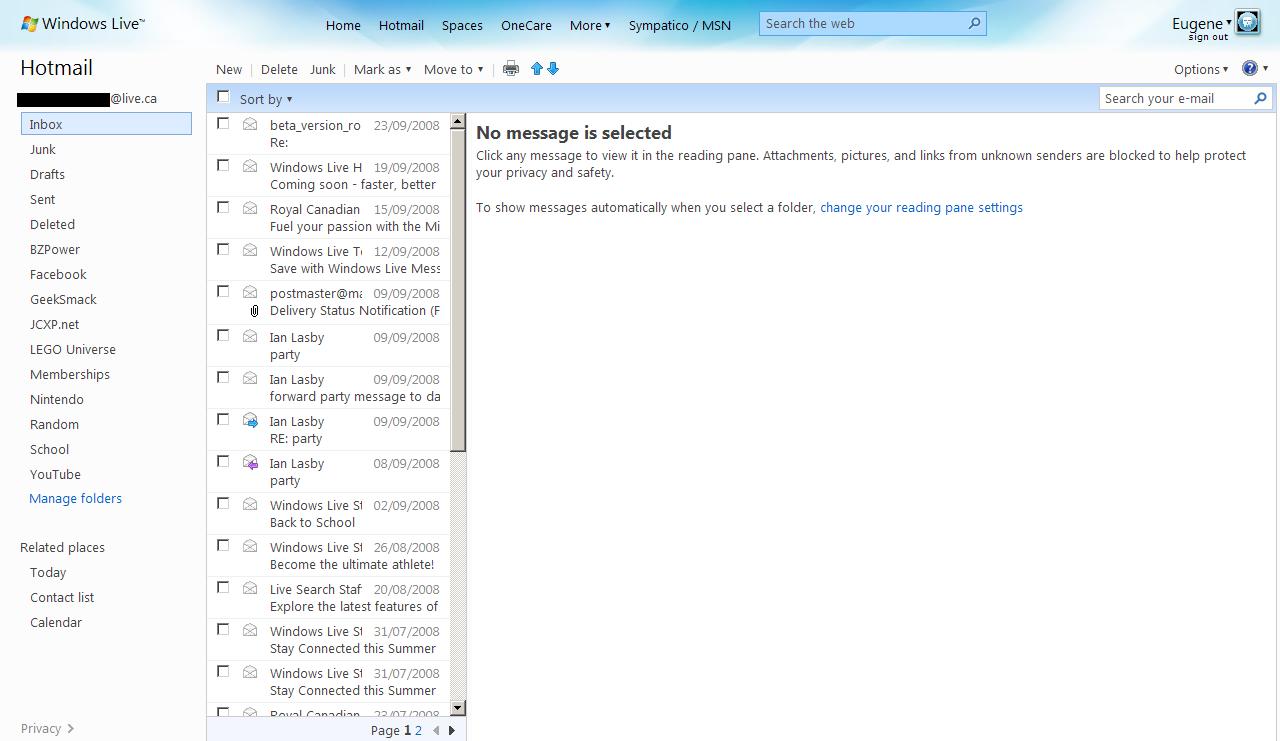Click the e-mail search magnifier icon
This screenshot has height=741, width=1280.
point(1261,98)
